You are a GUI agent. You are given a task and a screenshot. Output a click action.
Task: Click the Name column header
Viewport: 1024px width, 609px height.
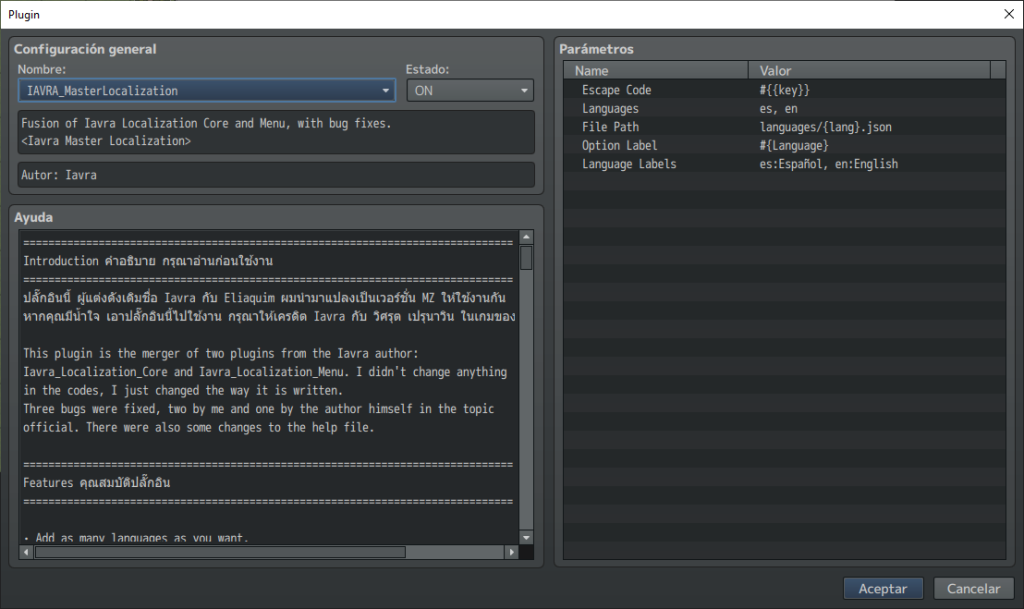coord(656,70)
